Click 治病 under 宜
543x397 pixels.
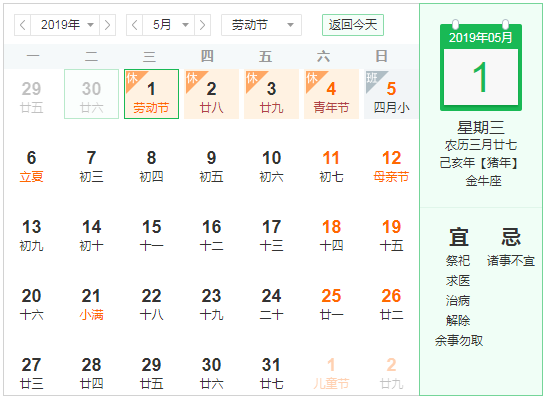point(458,300)
